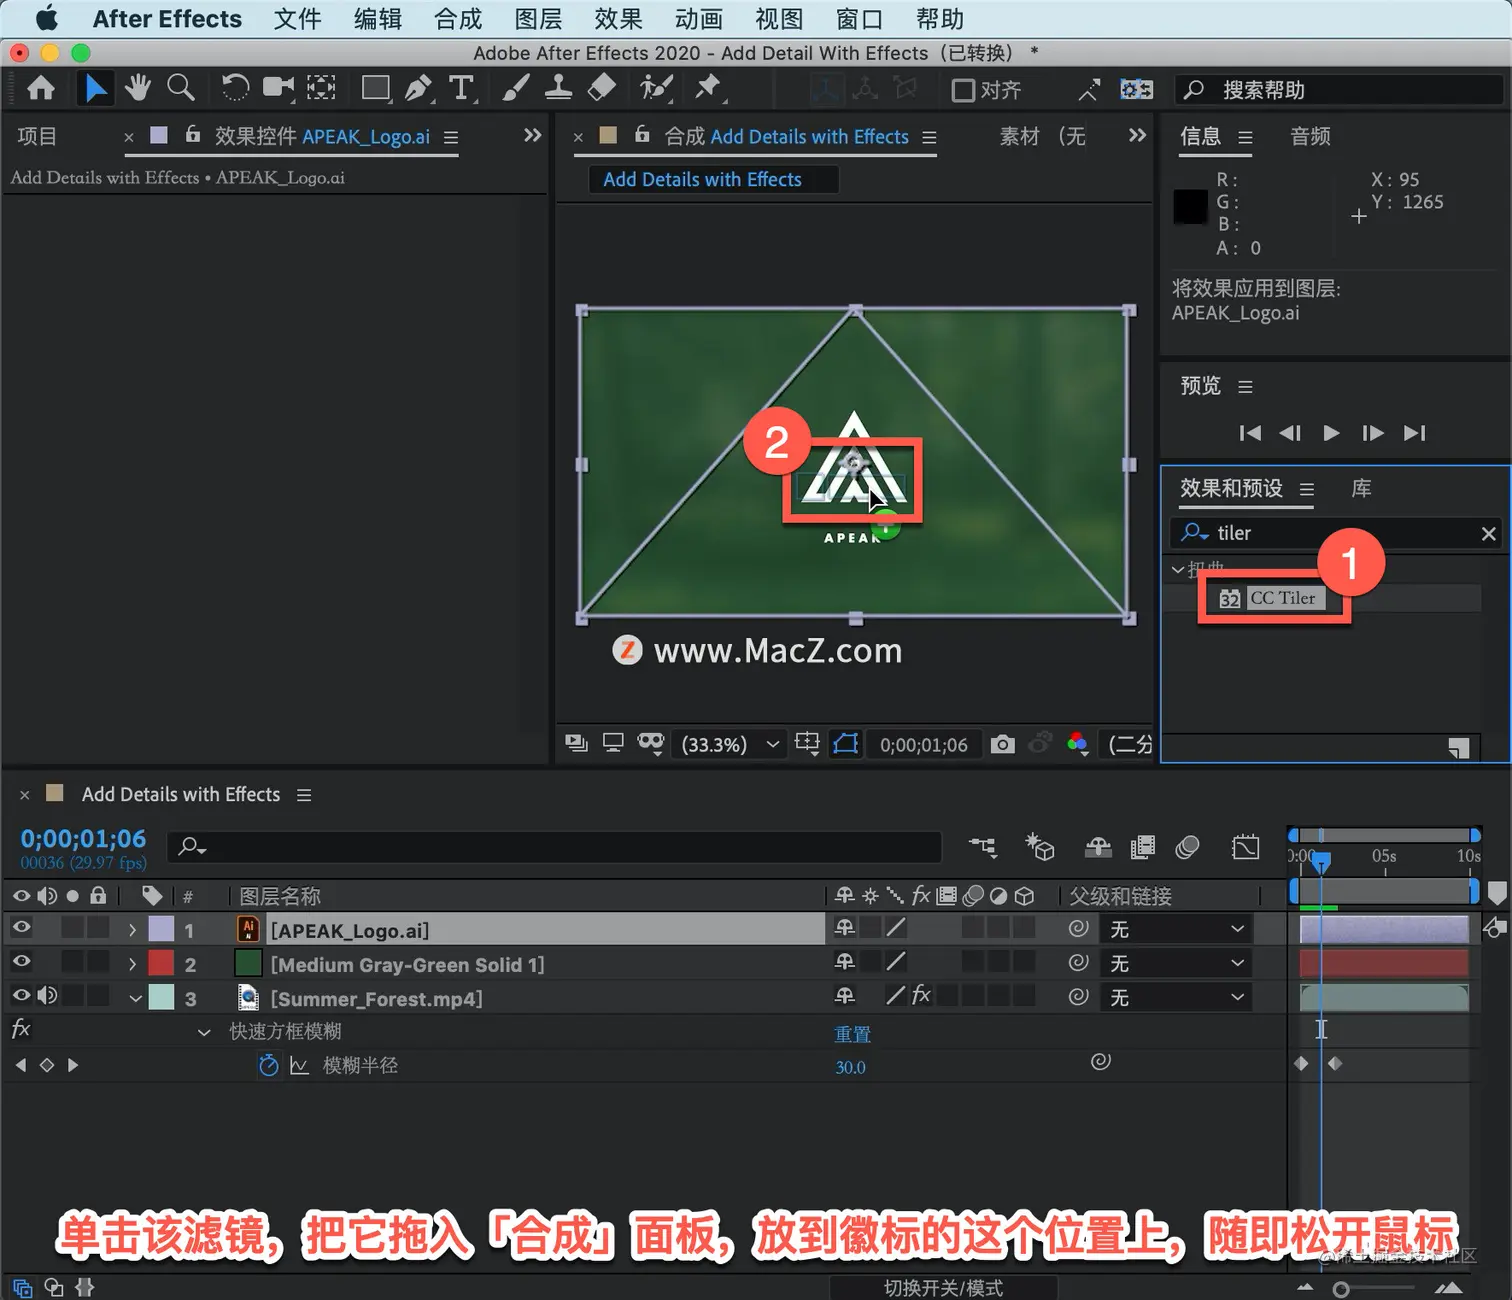1512x1300 pixels.
Task: Hide the APEAK_Logo.ai layer eye
Action: [x=21, y=929]
